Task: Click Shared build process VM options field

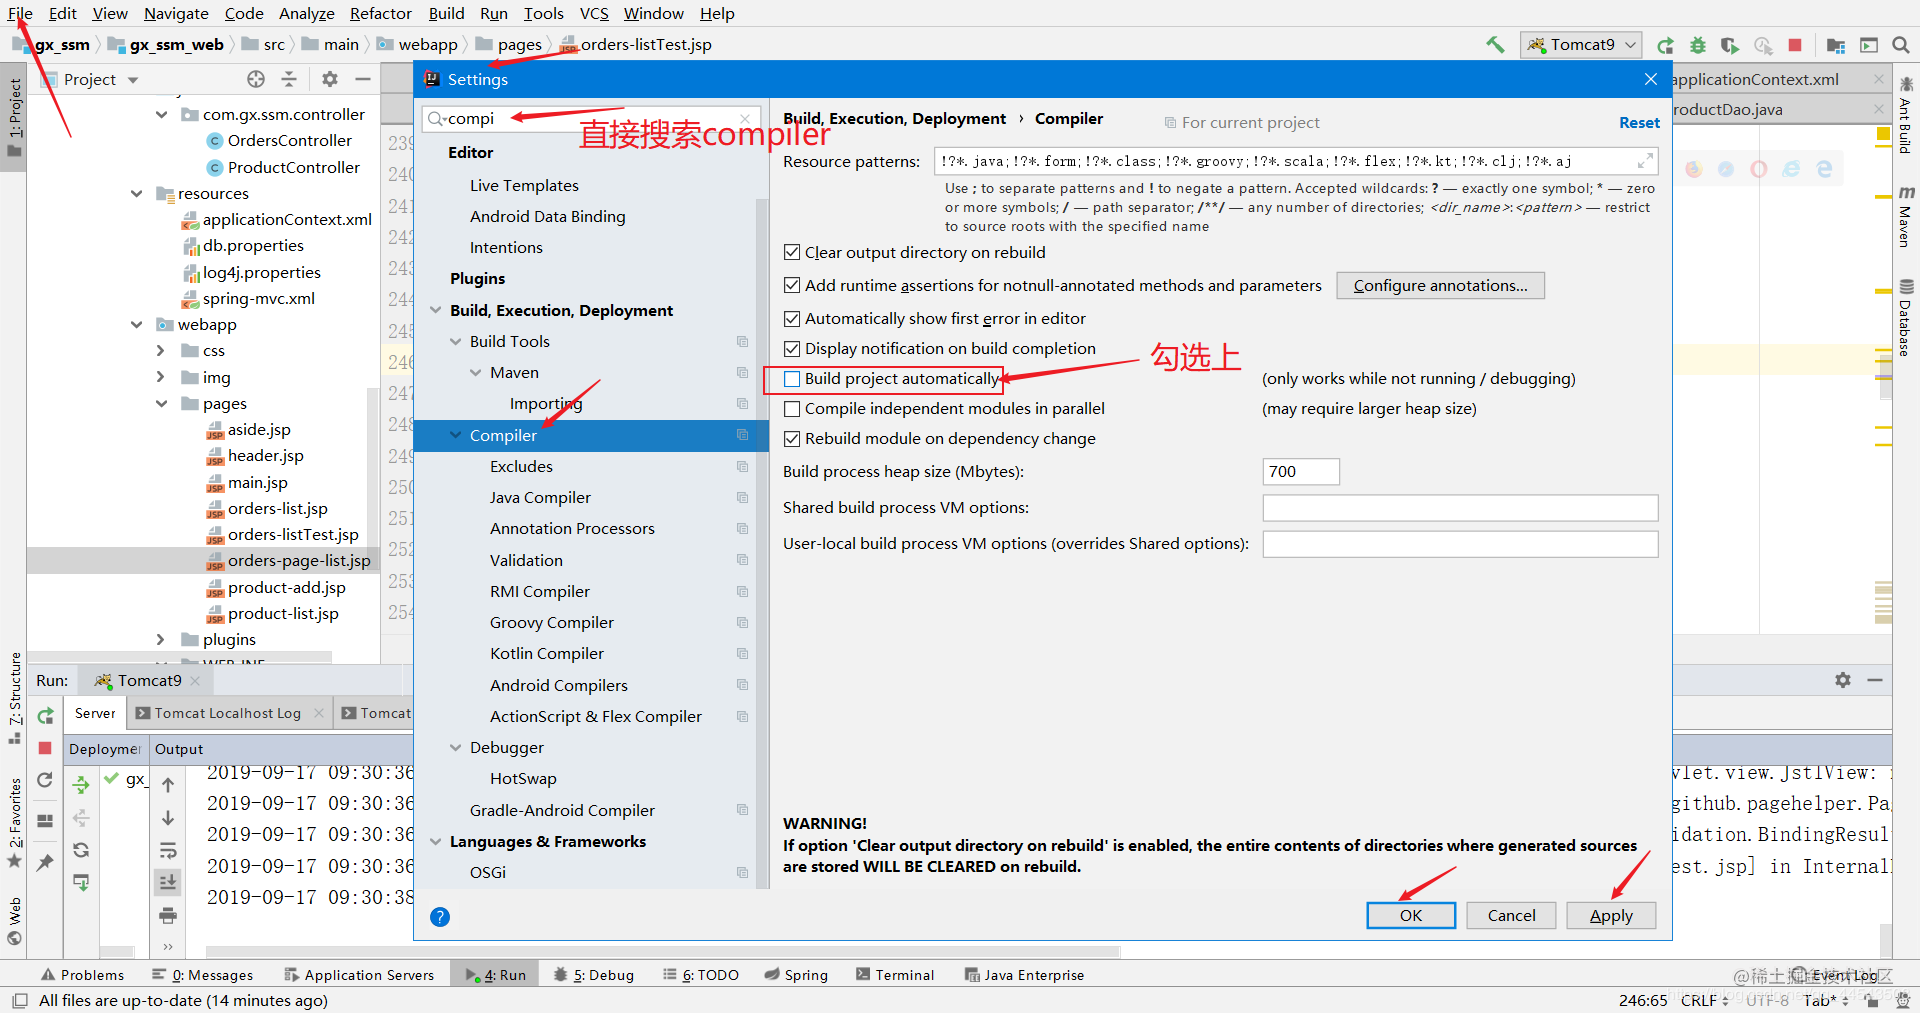Action: tap(1460, 508)
